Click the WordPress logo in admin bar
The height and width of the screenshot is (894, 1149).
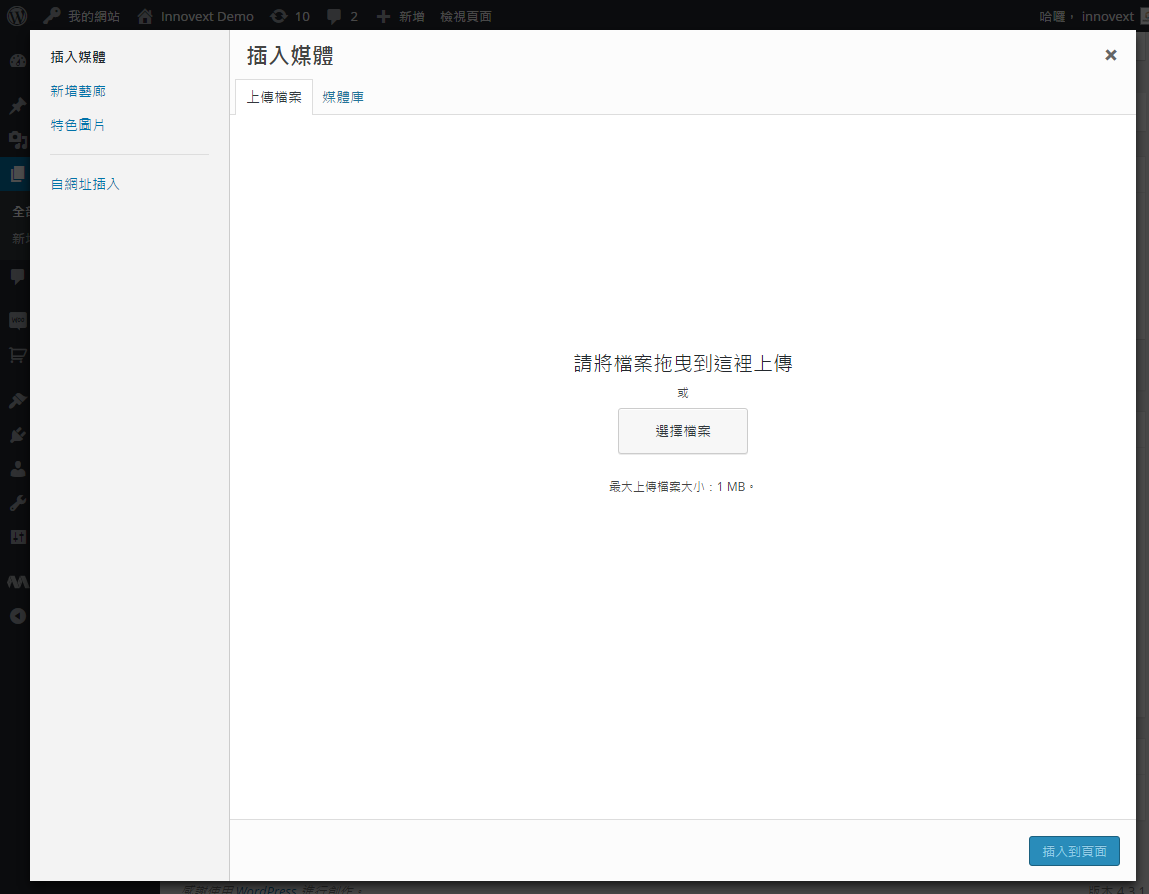[x=17, y=16]
